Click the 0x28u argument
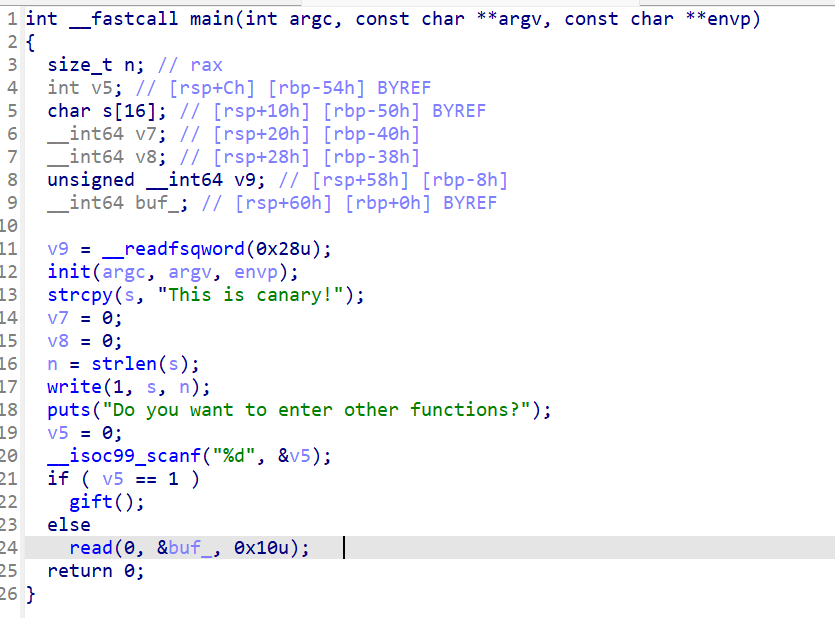This screenshot has height=618, width=835. (x=283, y=249)
